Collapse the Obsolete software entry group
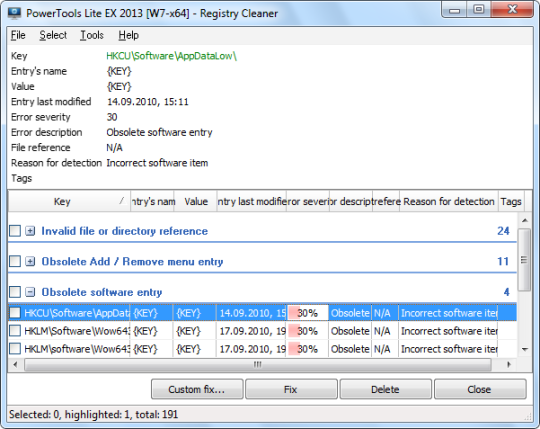This screenshot has height=429, width=540. point(30,292)
